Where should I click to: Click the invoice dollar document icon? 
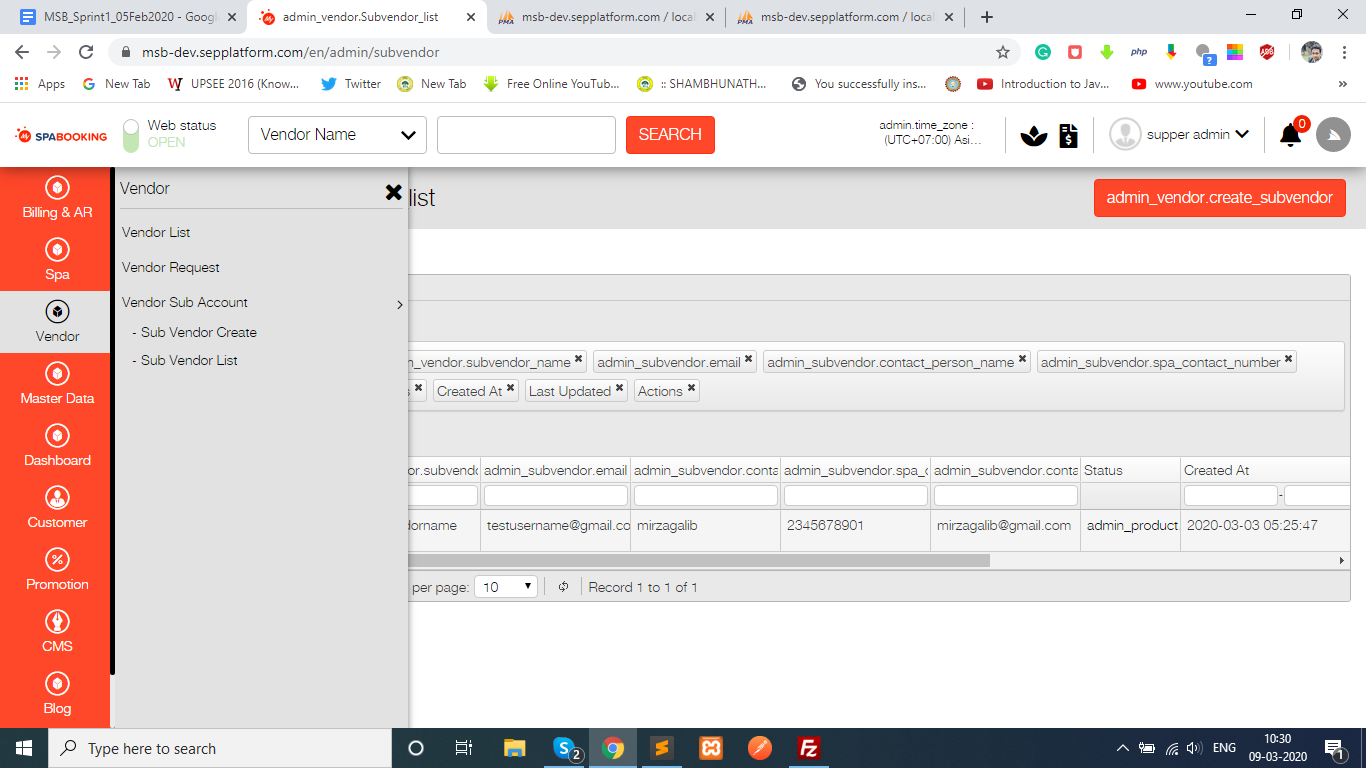point(1068,135)
